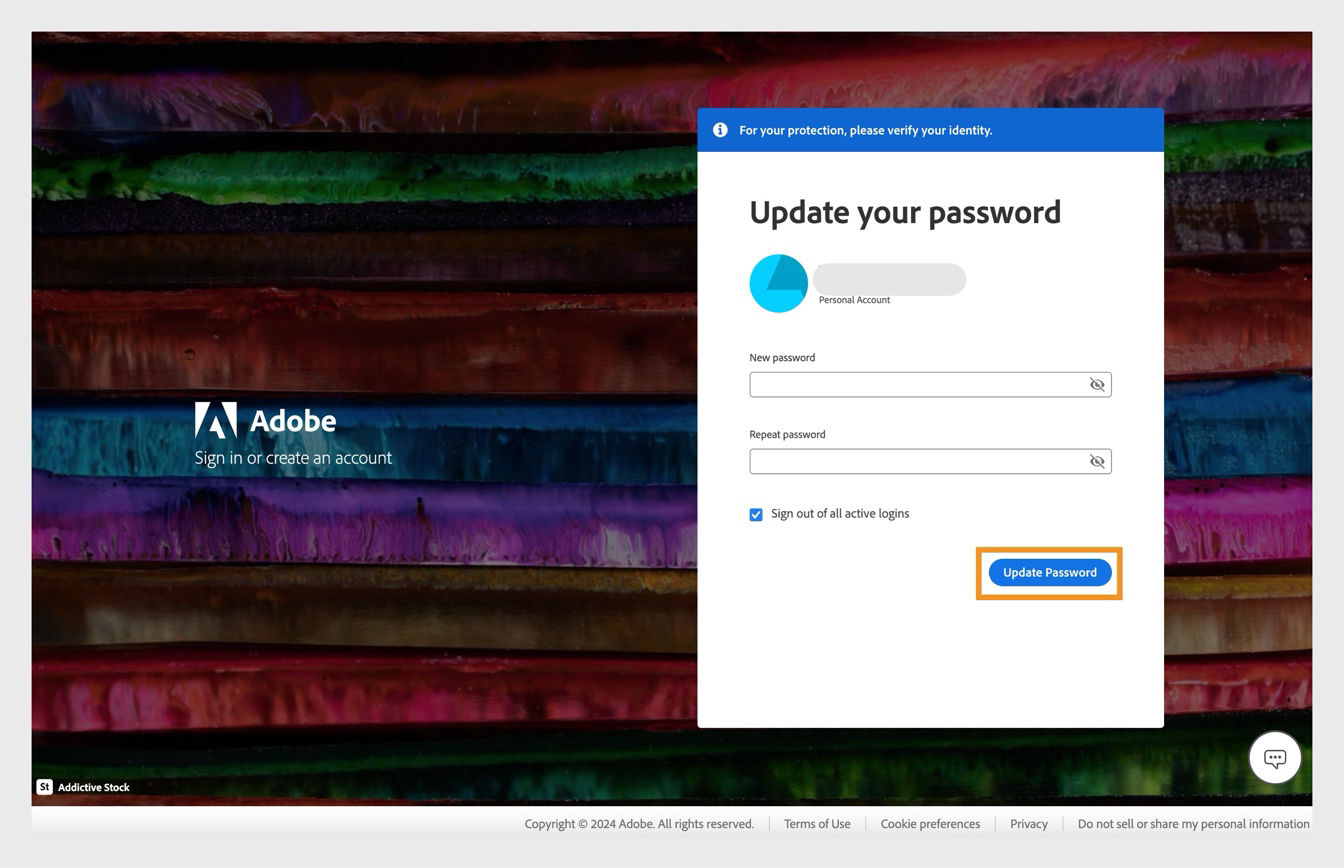Open the Terms of Use page
This screenshot has height=868, width=1344.
click(817, 823)
